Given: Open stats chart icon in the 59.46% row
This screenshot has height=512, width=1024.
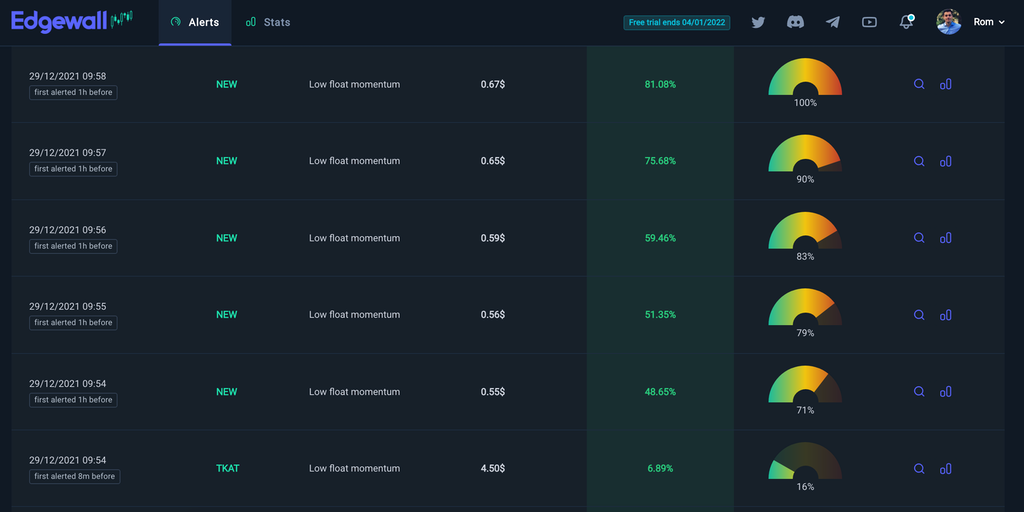Looking at the screenshot, I should tap(945, 238).
